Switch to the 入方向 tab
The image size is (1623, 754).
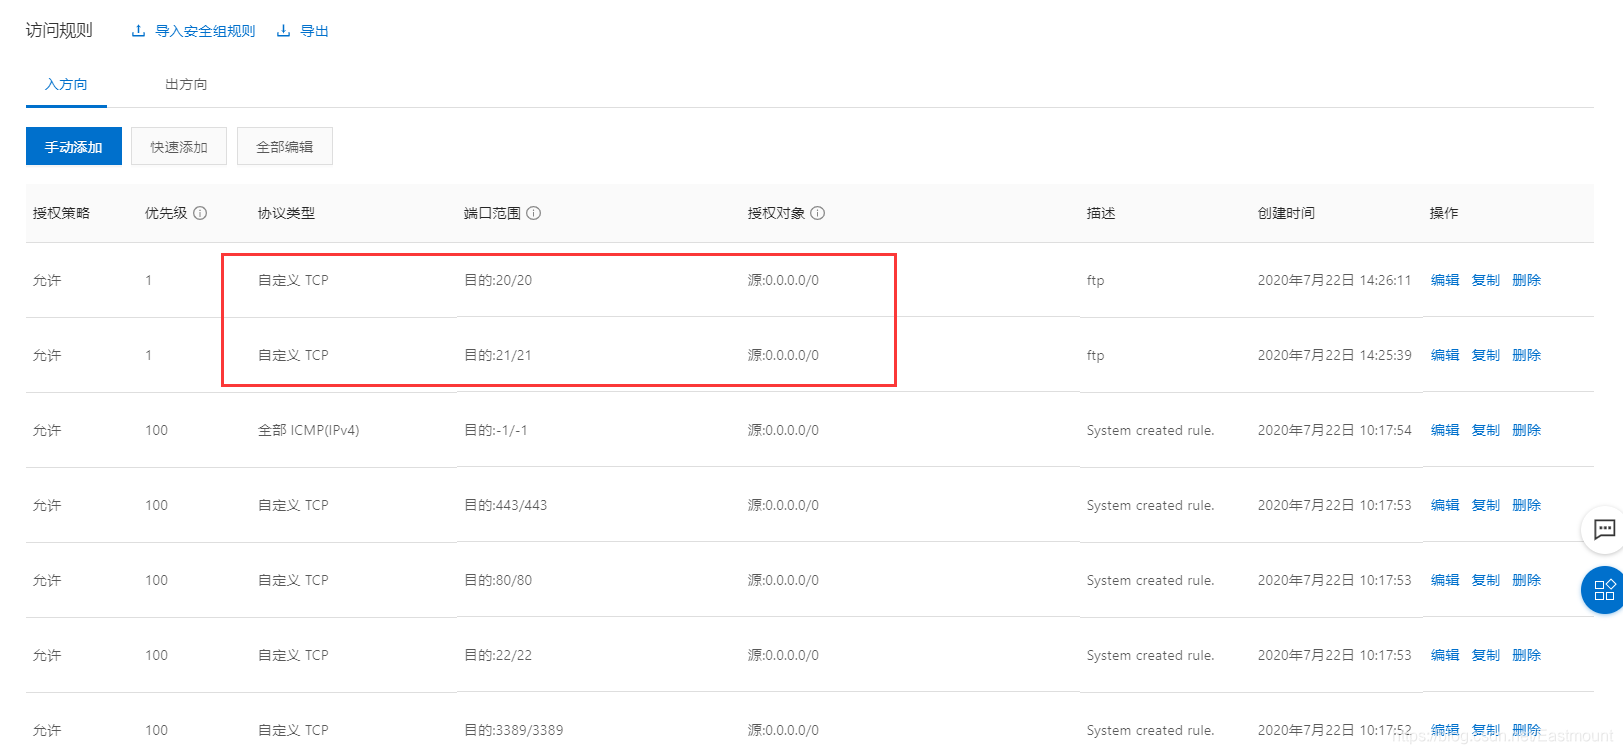66,84
